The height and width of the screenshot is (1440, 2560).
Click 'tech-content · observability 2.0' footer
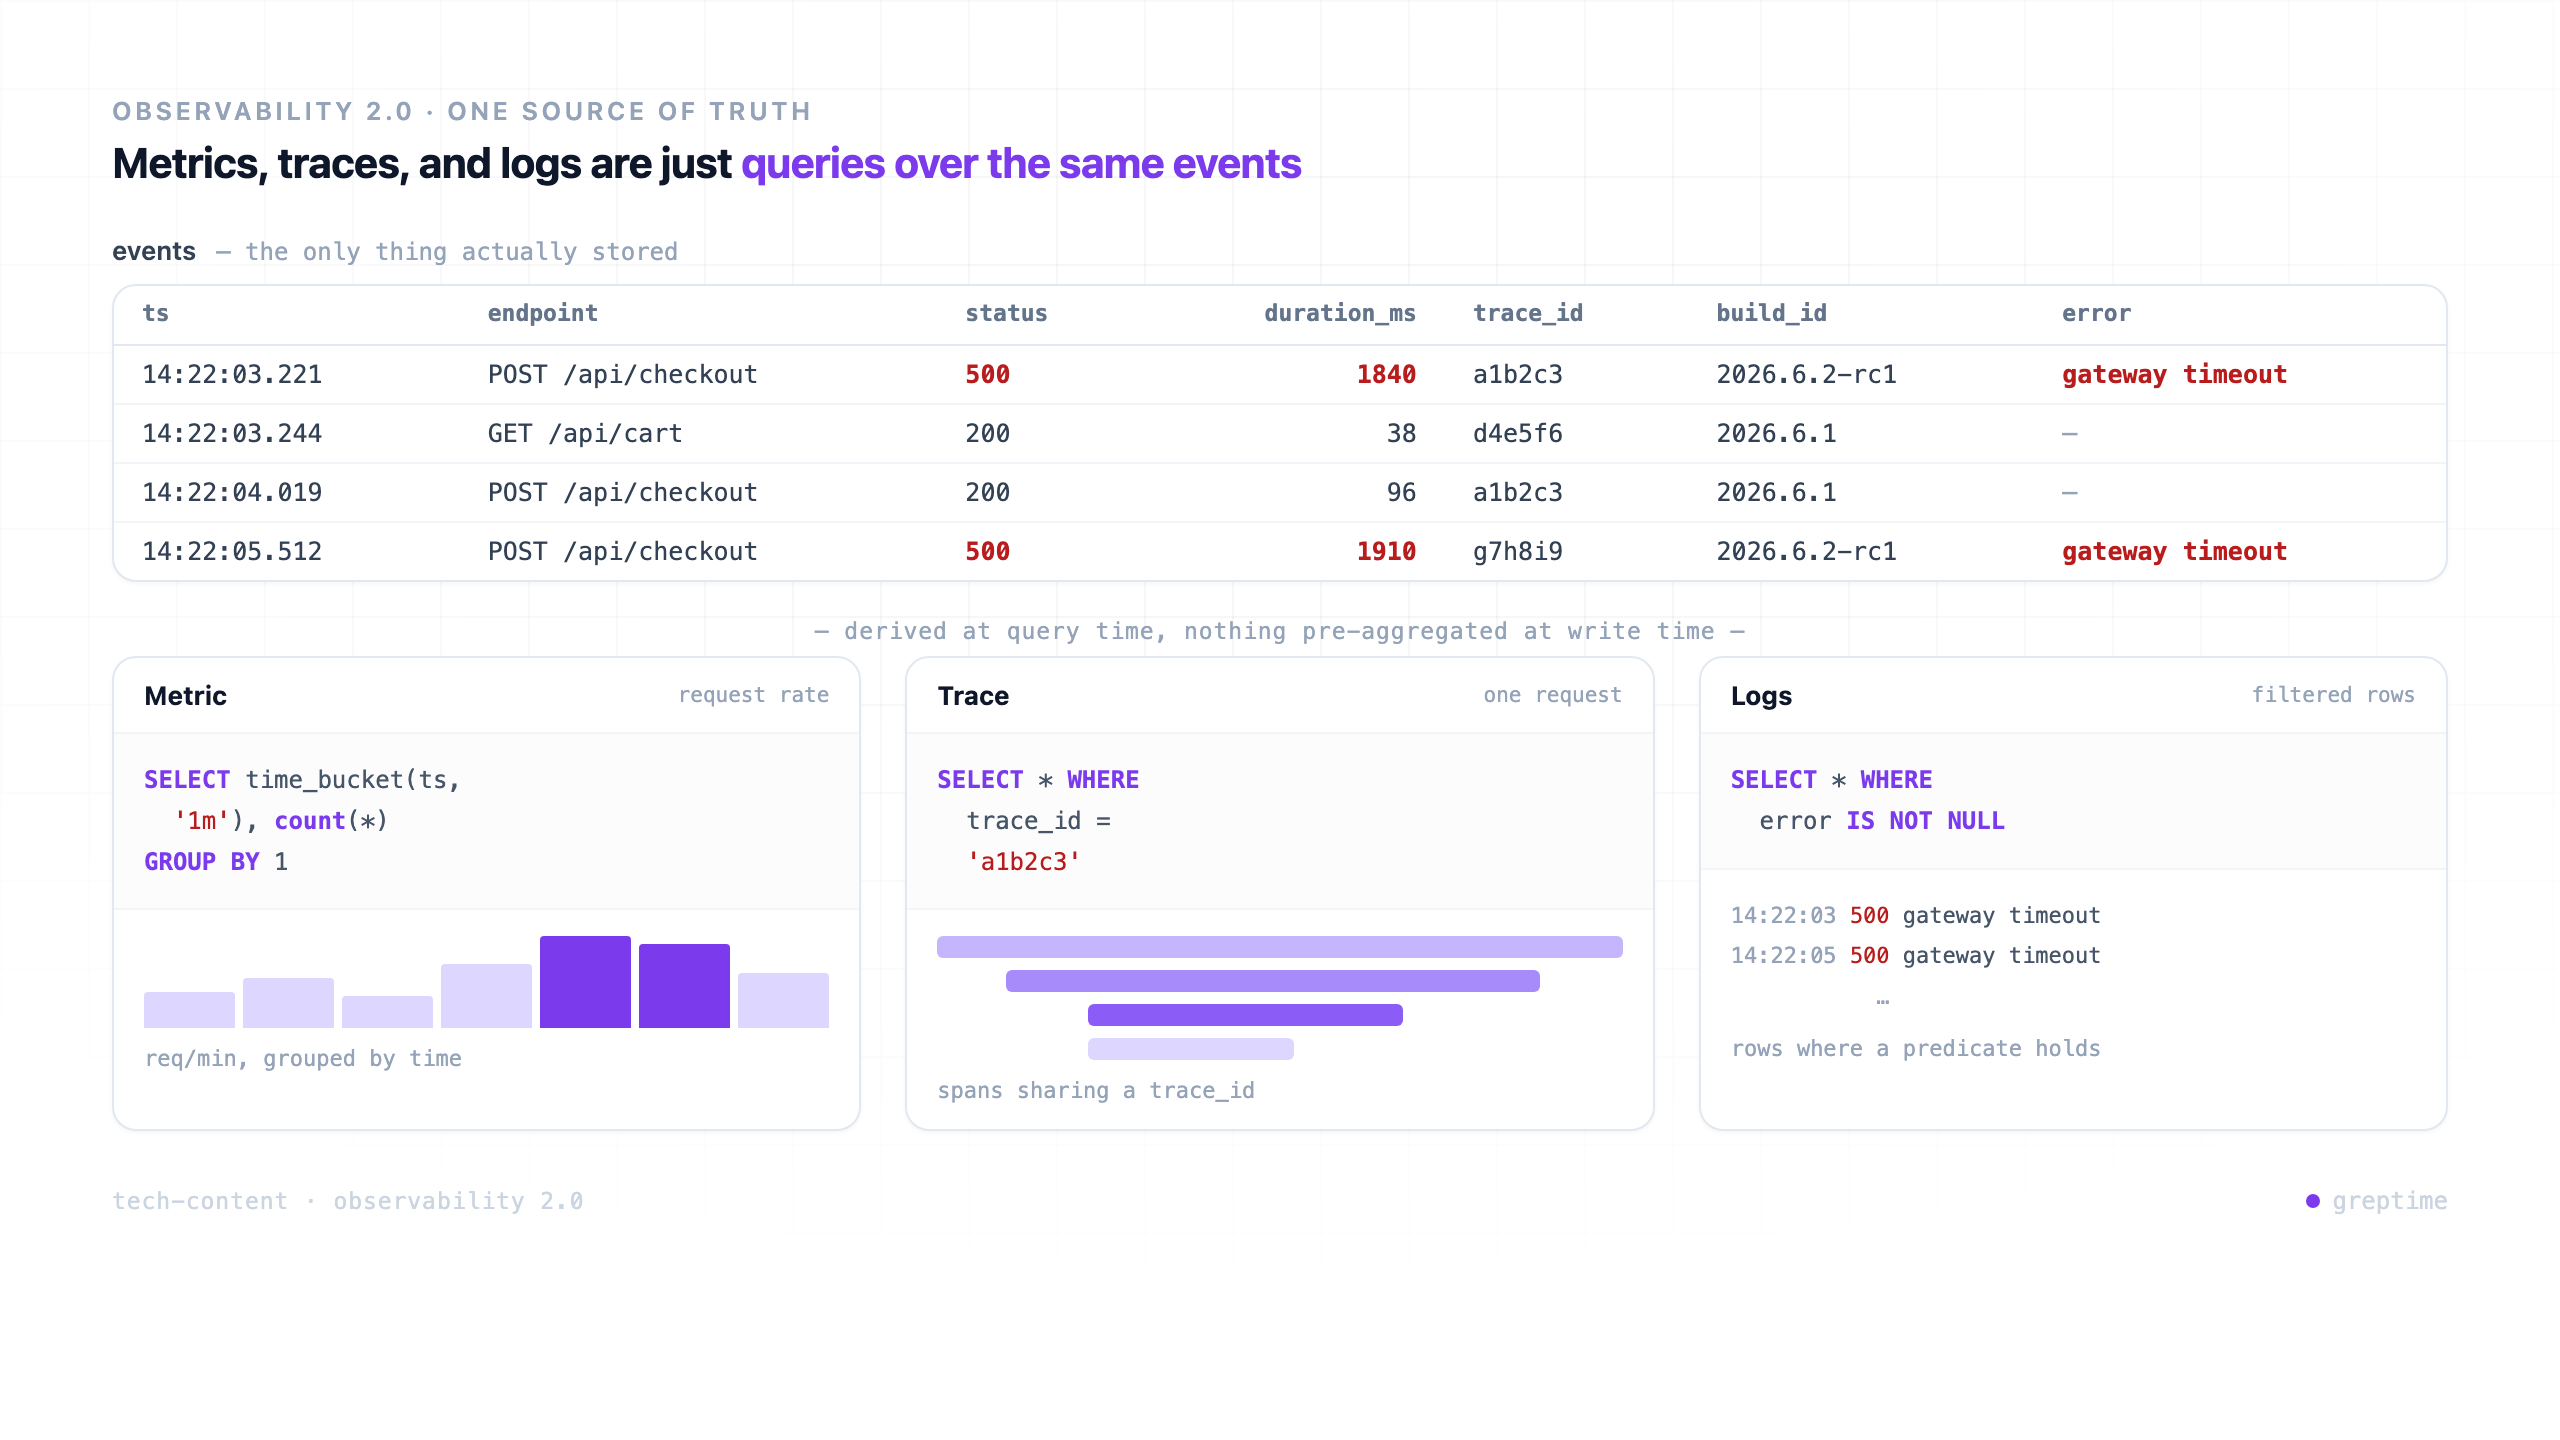[348, 1201]
